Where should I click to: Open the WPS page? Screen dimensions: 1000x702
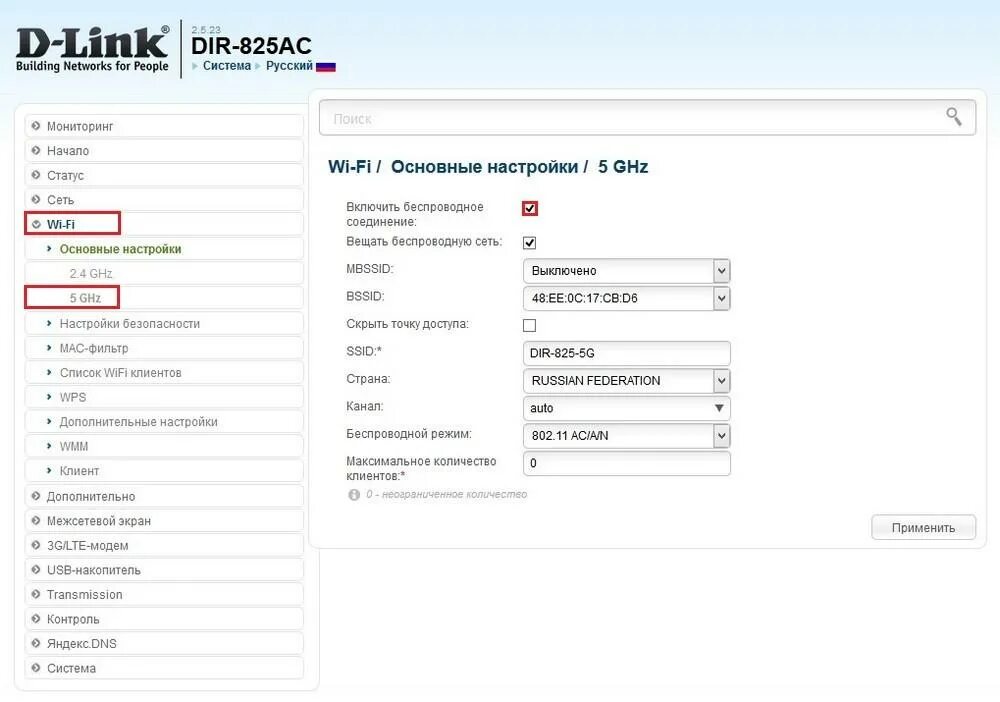pos(164,397)
